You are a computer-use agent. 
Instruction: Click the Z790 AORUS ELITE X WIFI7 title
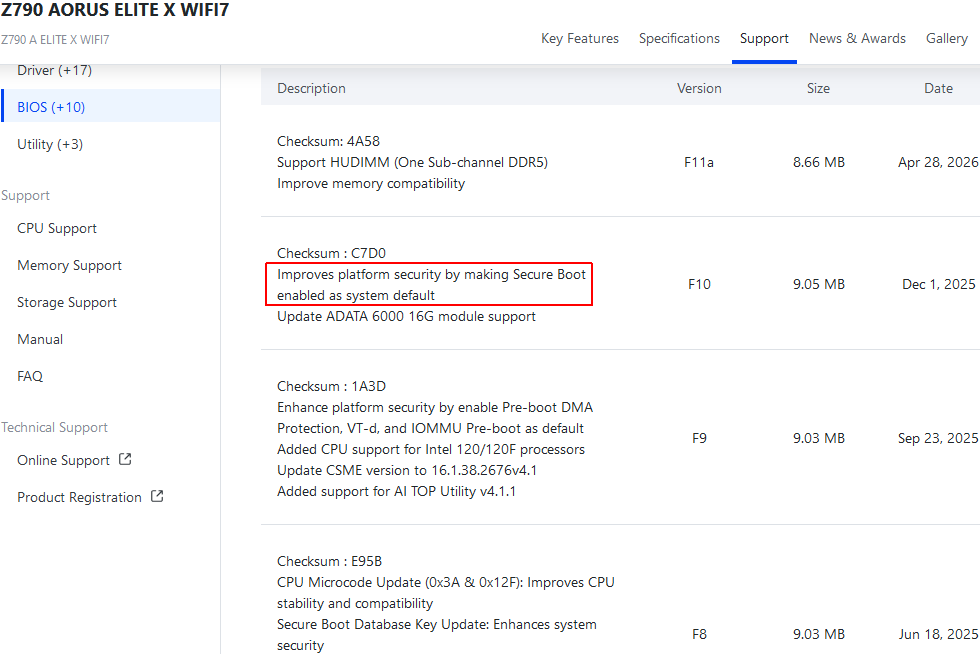tap(115, 10)
